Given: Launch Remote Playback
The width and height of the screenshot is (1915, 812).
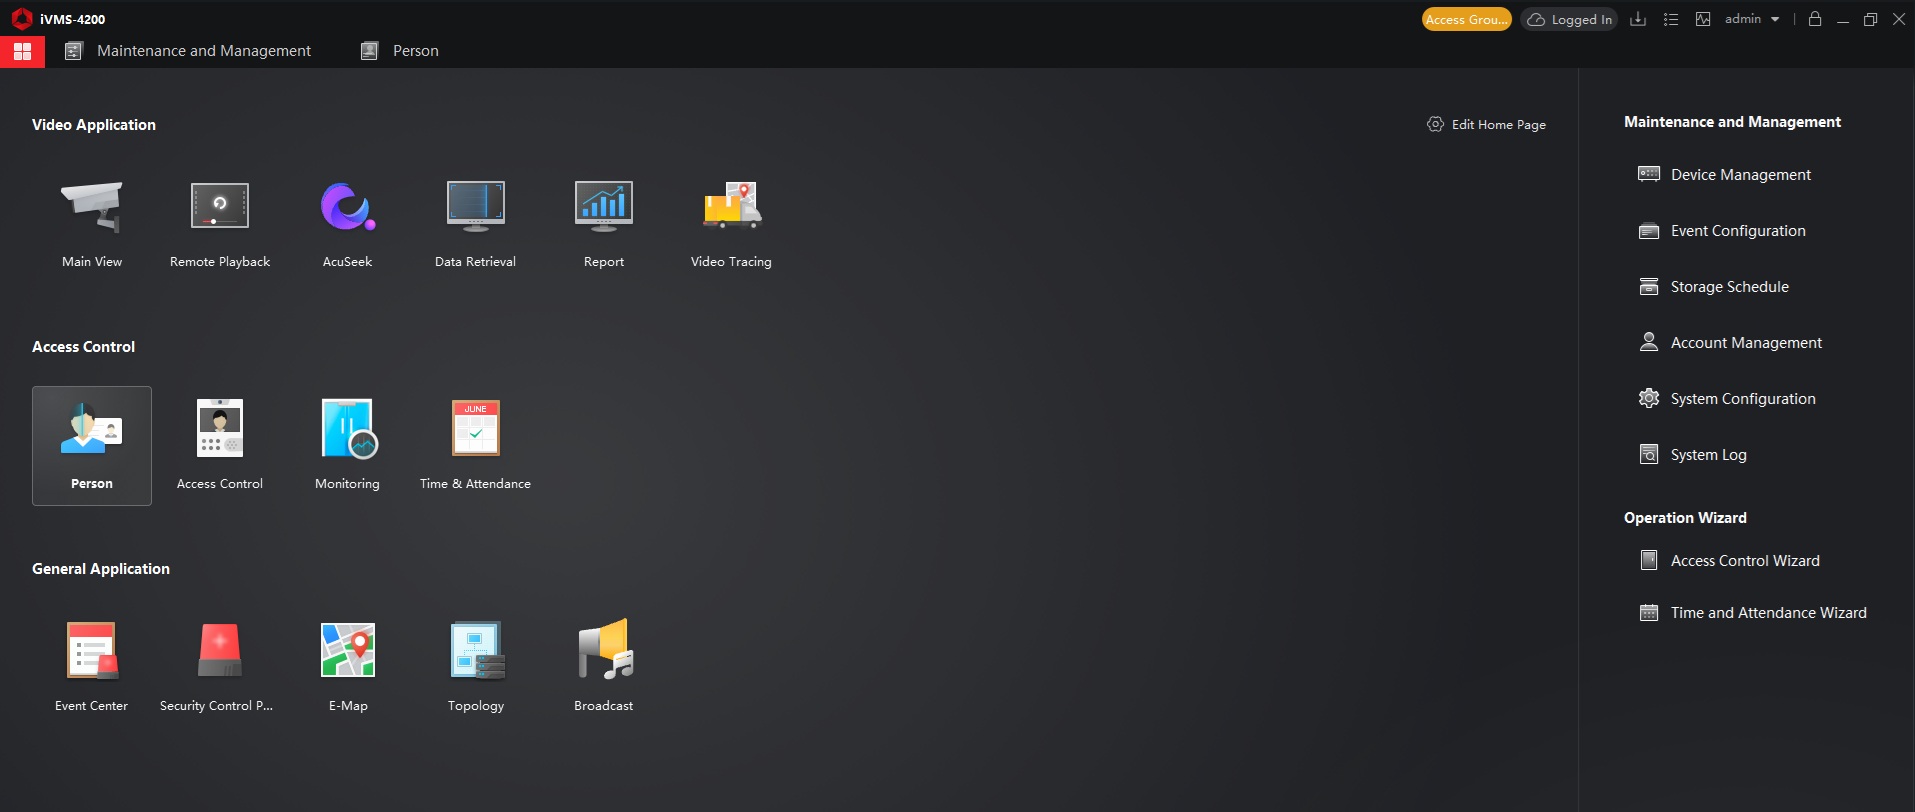Looking at the screenshot, I should click(220, 224).
